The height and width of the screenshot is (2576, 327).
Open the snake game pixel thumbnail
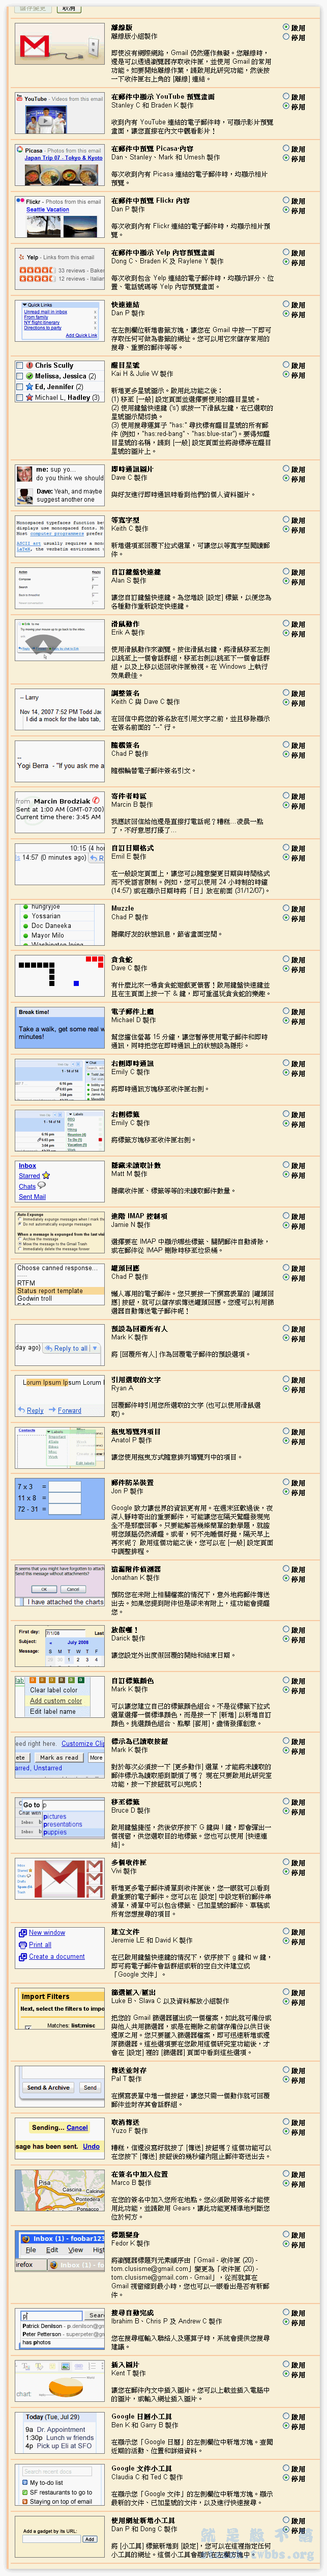60,976
